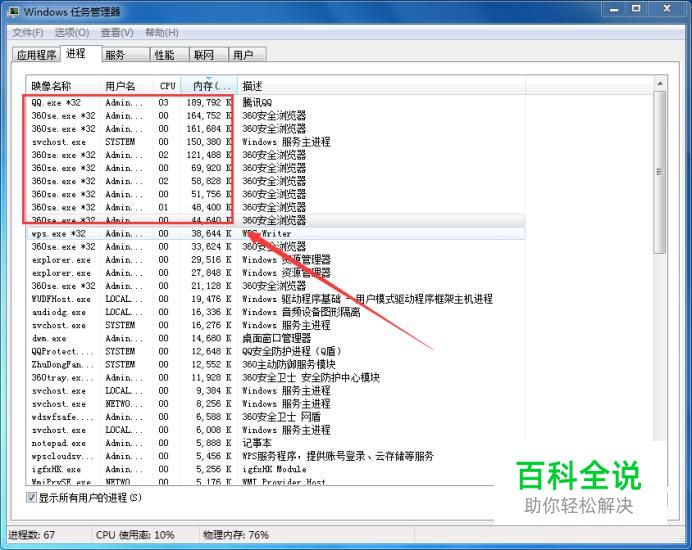Click the Task Manager title bar icon
This screenshot has height=550, width=692.
[x=14, y=11]
